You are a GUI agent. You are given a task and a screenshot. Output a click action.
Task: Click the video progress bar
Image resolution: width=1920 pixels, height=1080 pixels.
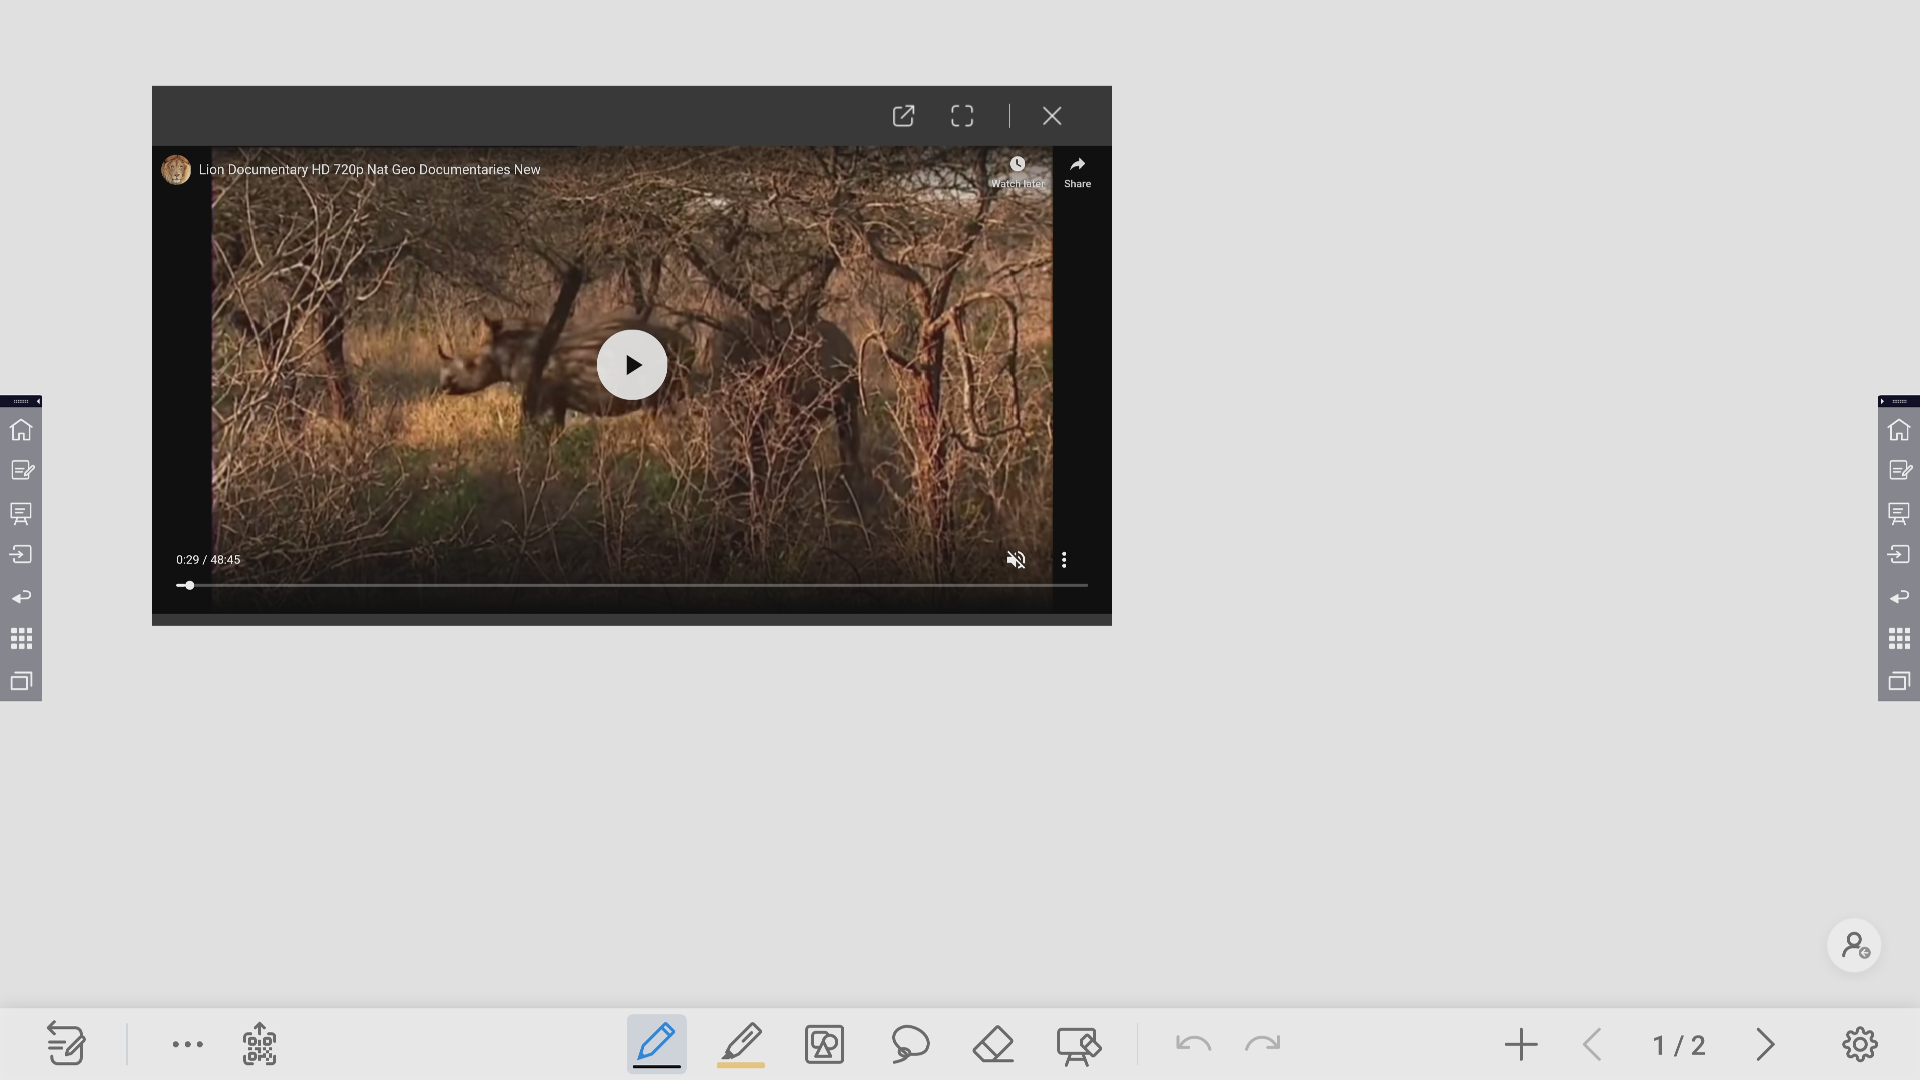[632, 585]
